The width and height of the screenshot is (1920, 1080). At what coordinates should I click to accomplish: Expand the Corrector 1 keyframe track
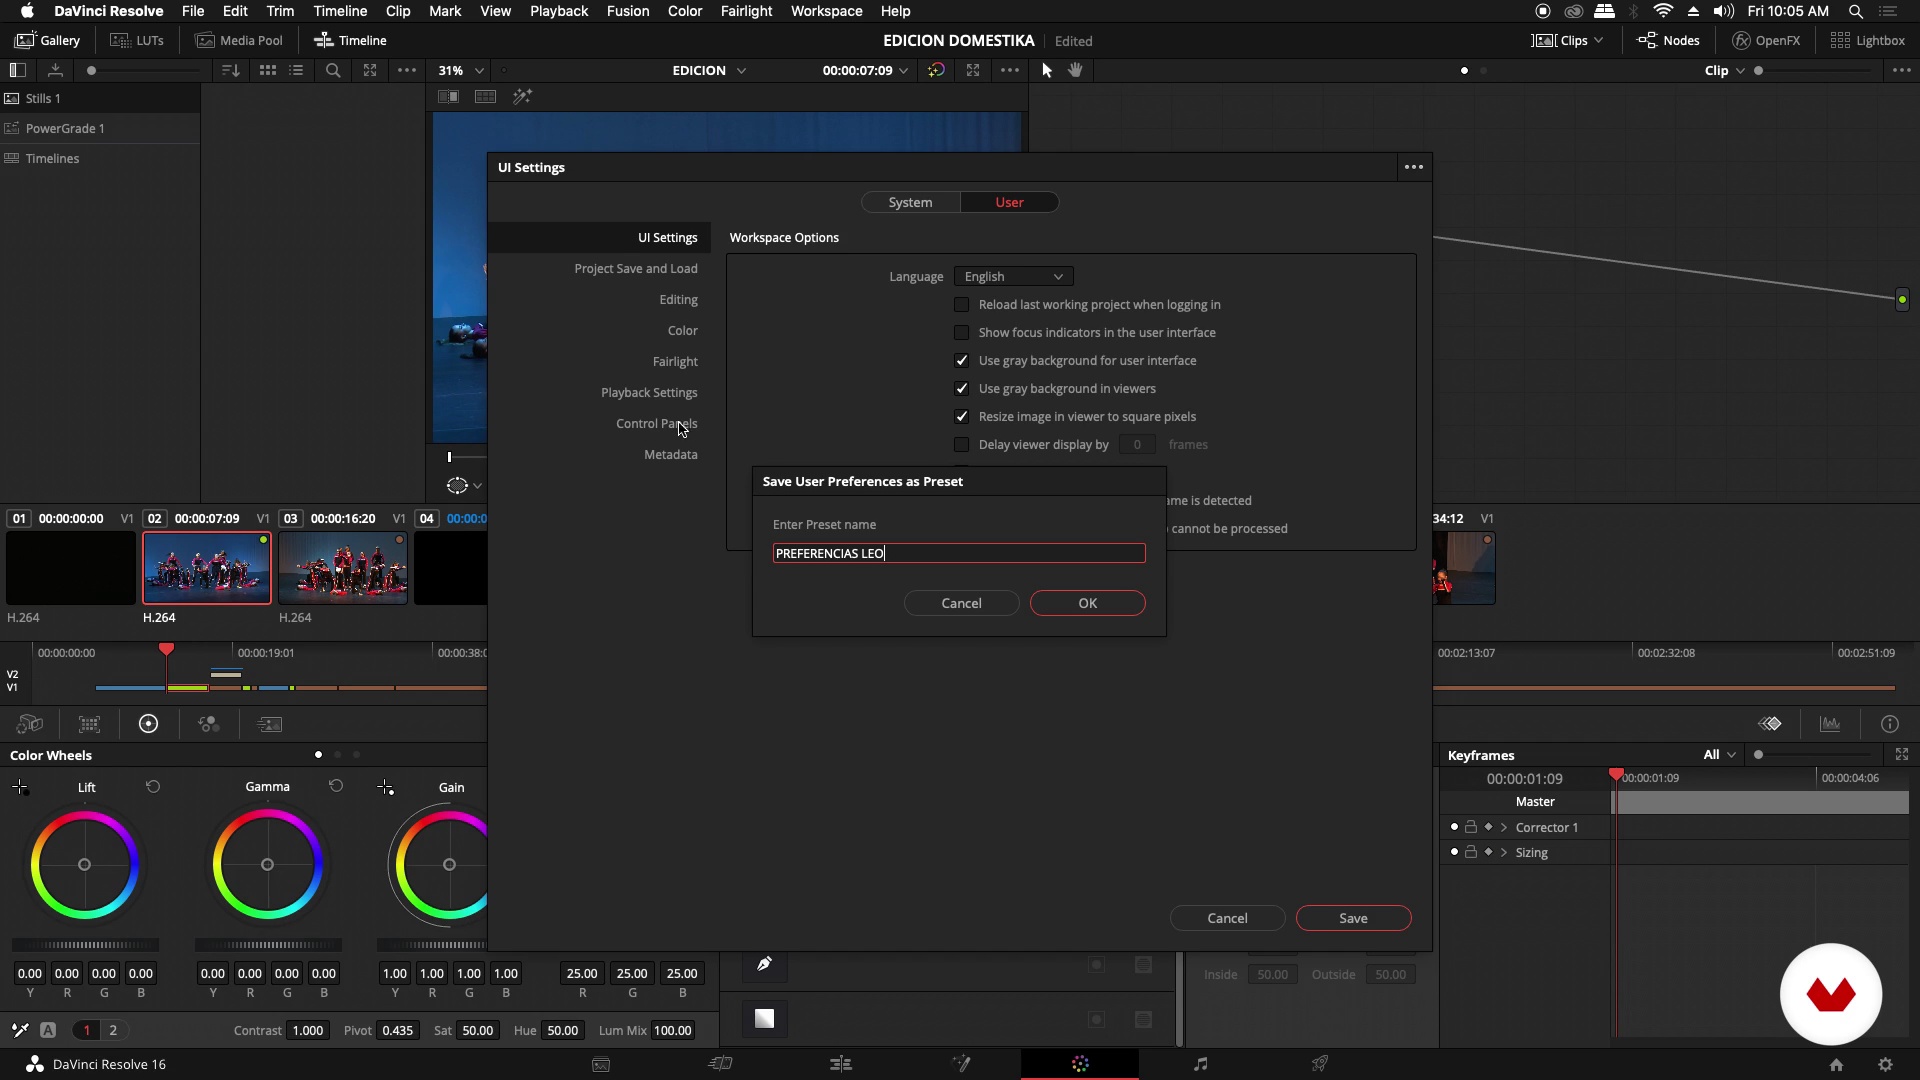(x=1504, y=828)
